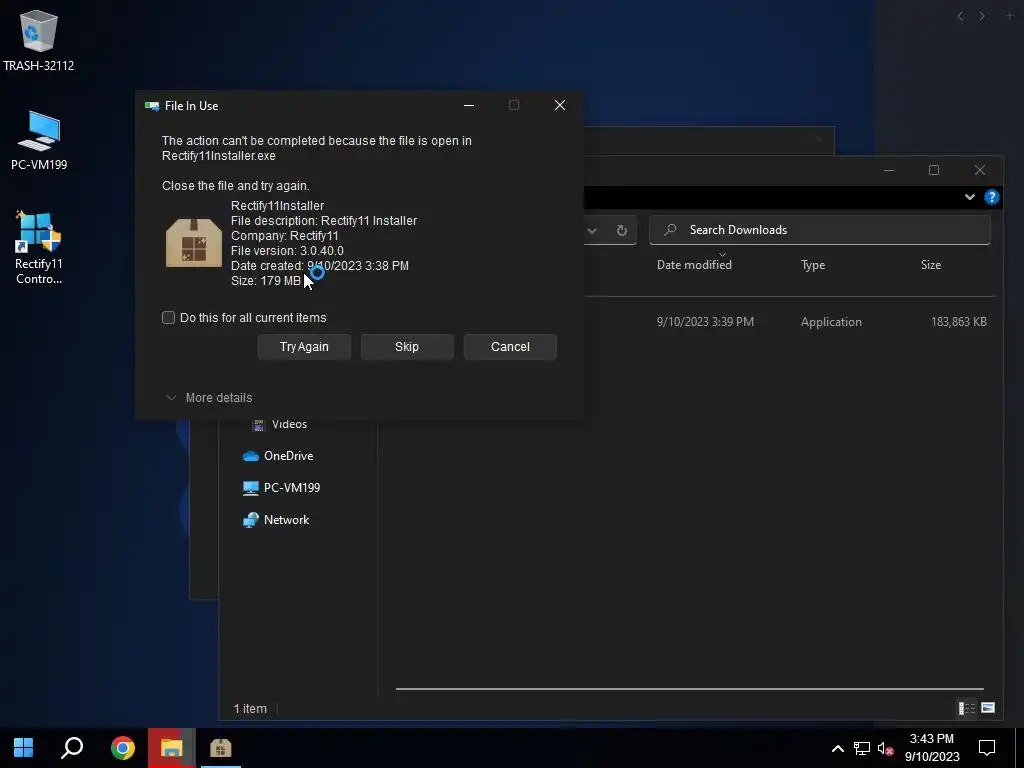Click the Try Again button
The width and height of the screenshot is (1024, 768).
(x=304, y=347)
